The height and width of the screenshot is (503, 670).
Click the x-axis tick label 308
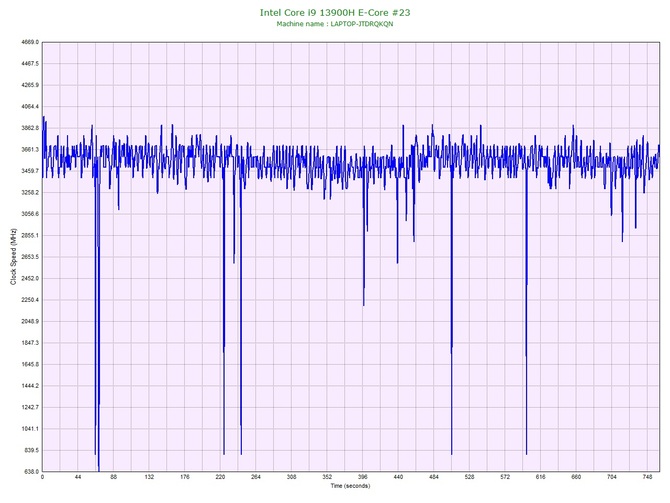point(291,477)
